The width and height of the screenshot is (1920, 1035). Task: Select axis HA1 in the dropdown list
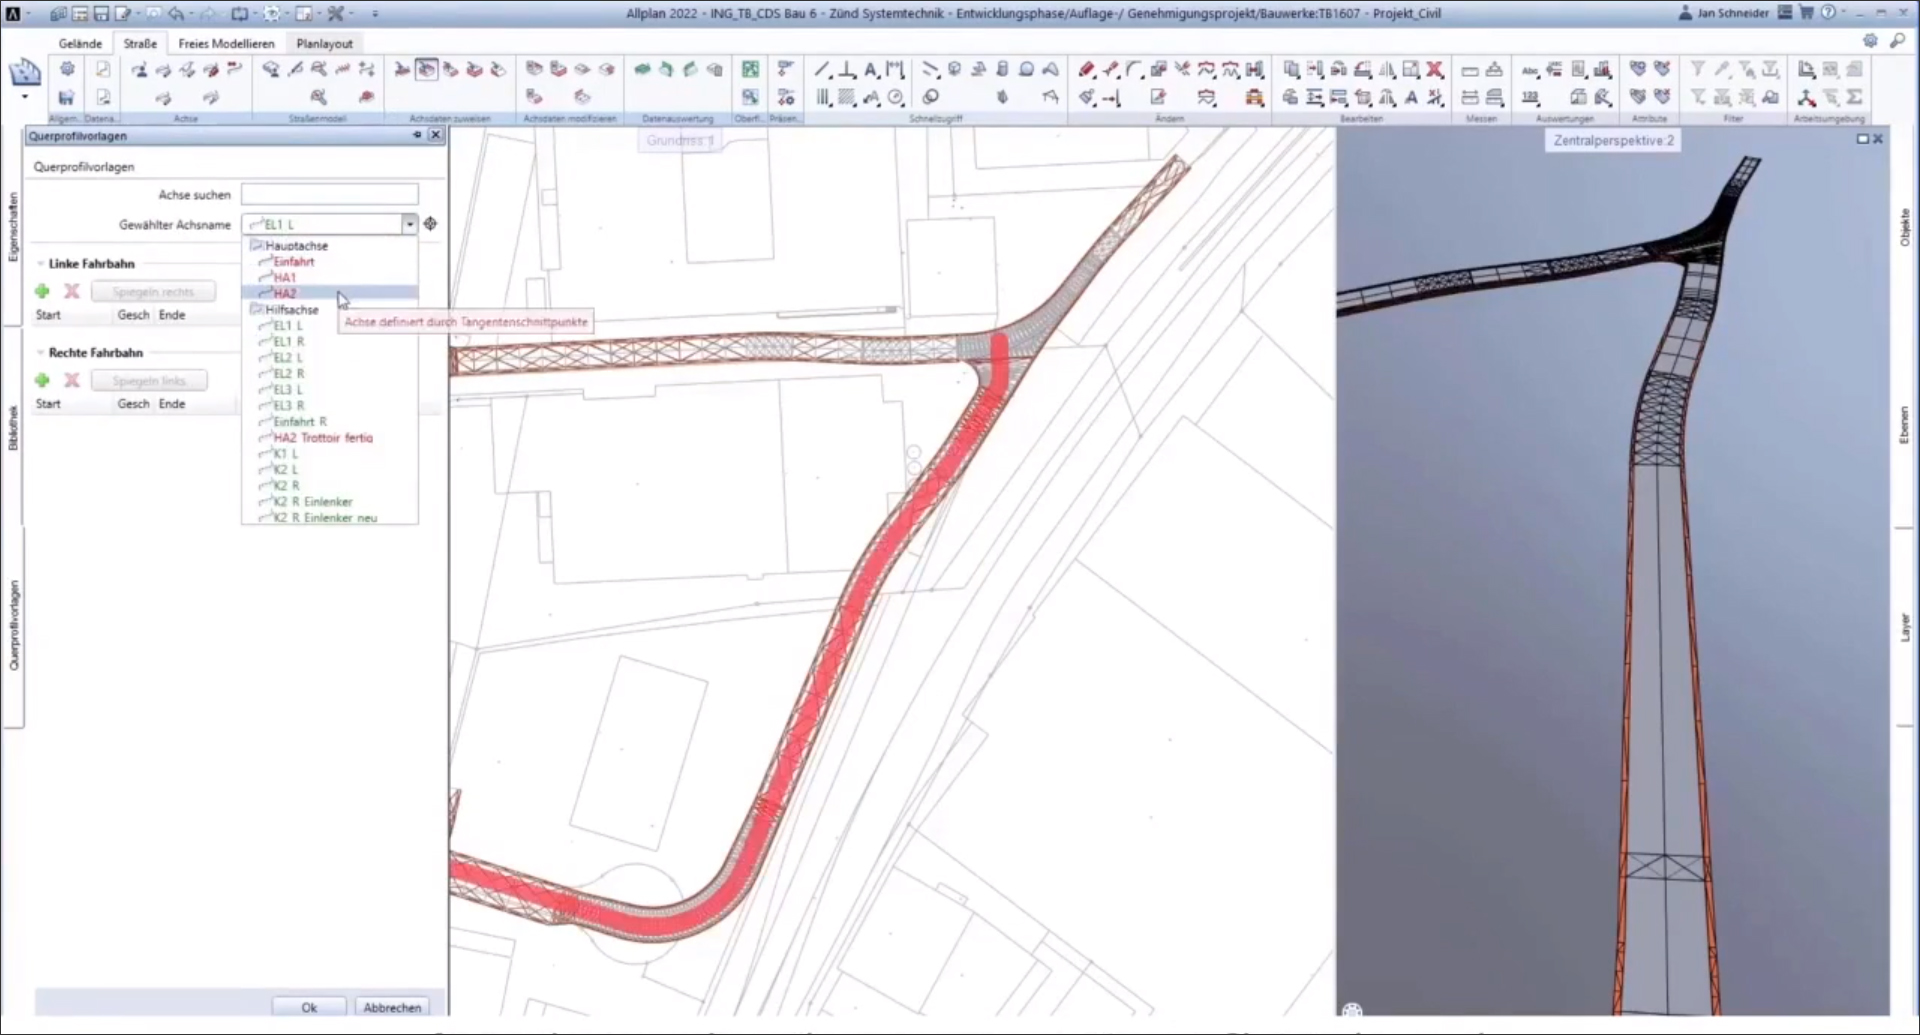330,277
